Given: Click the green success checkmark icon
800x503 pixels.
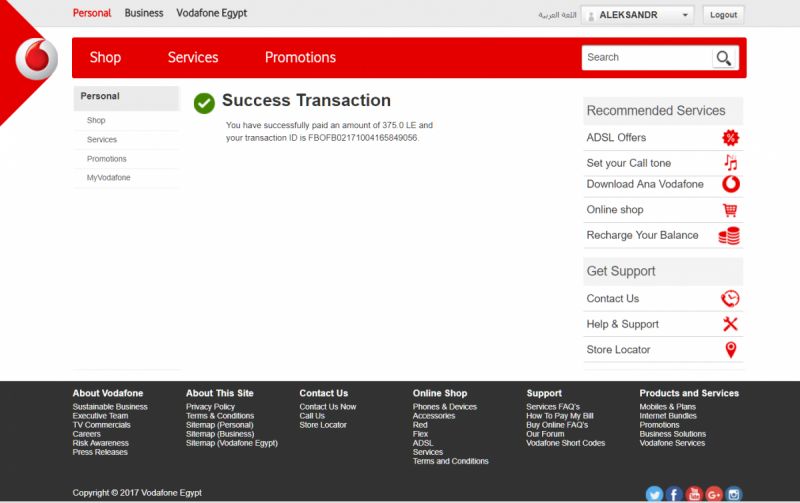Looking at the screenshot, I should [204, 104].
